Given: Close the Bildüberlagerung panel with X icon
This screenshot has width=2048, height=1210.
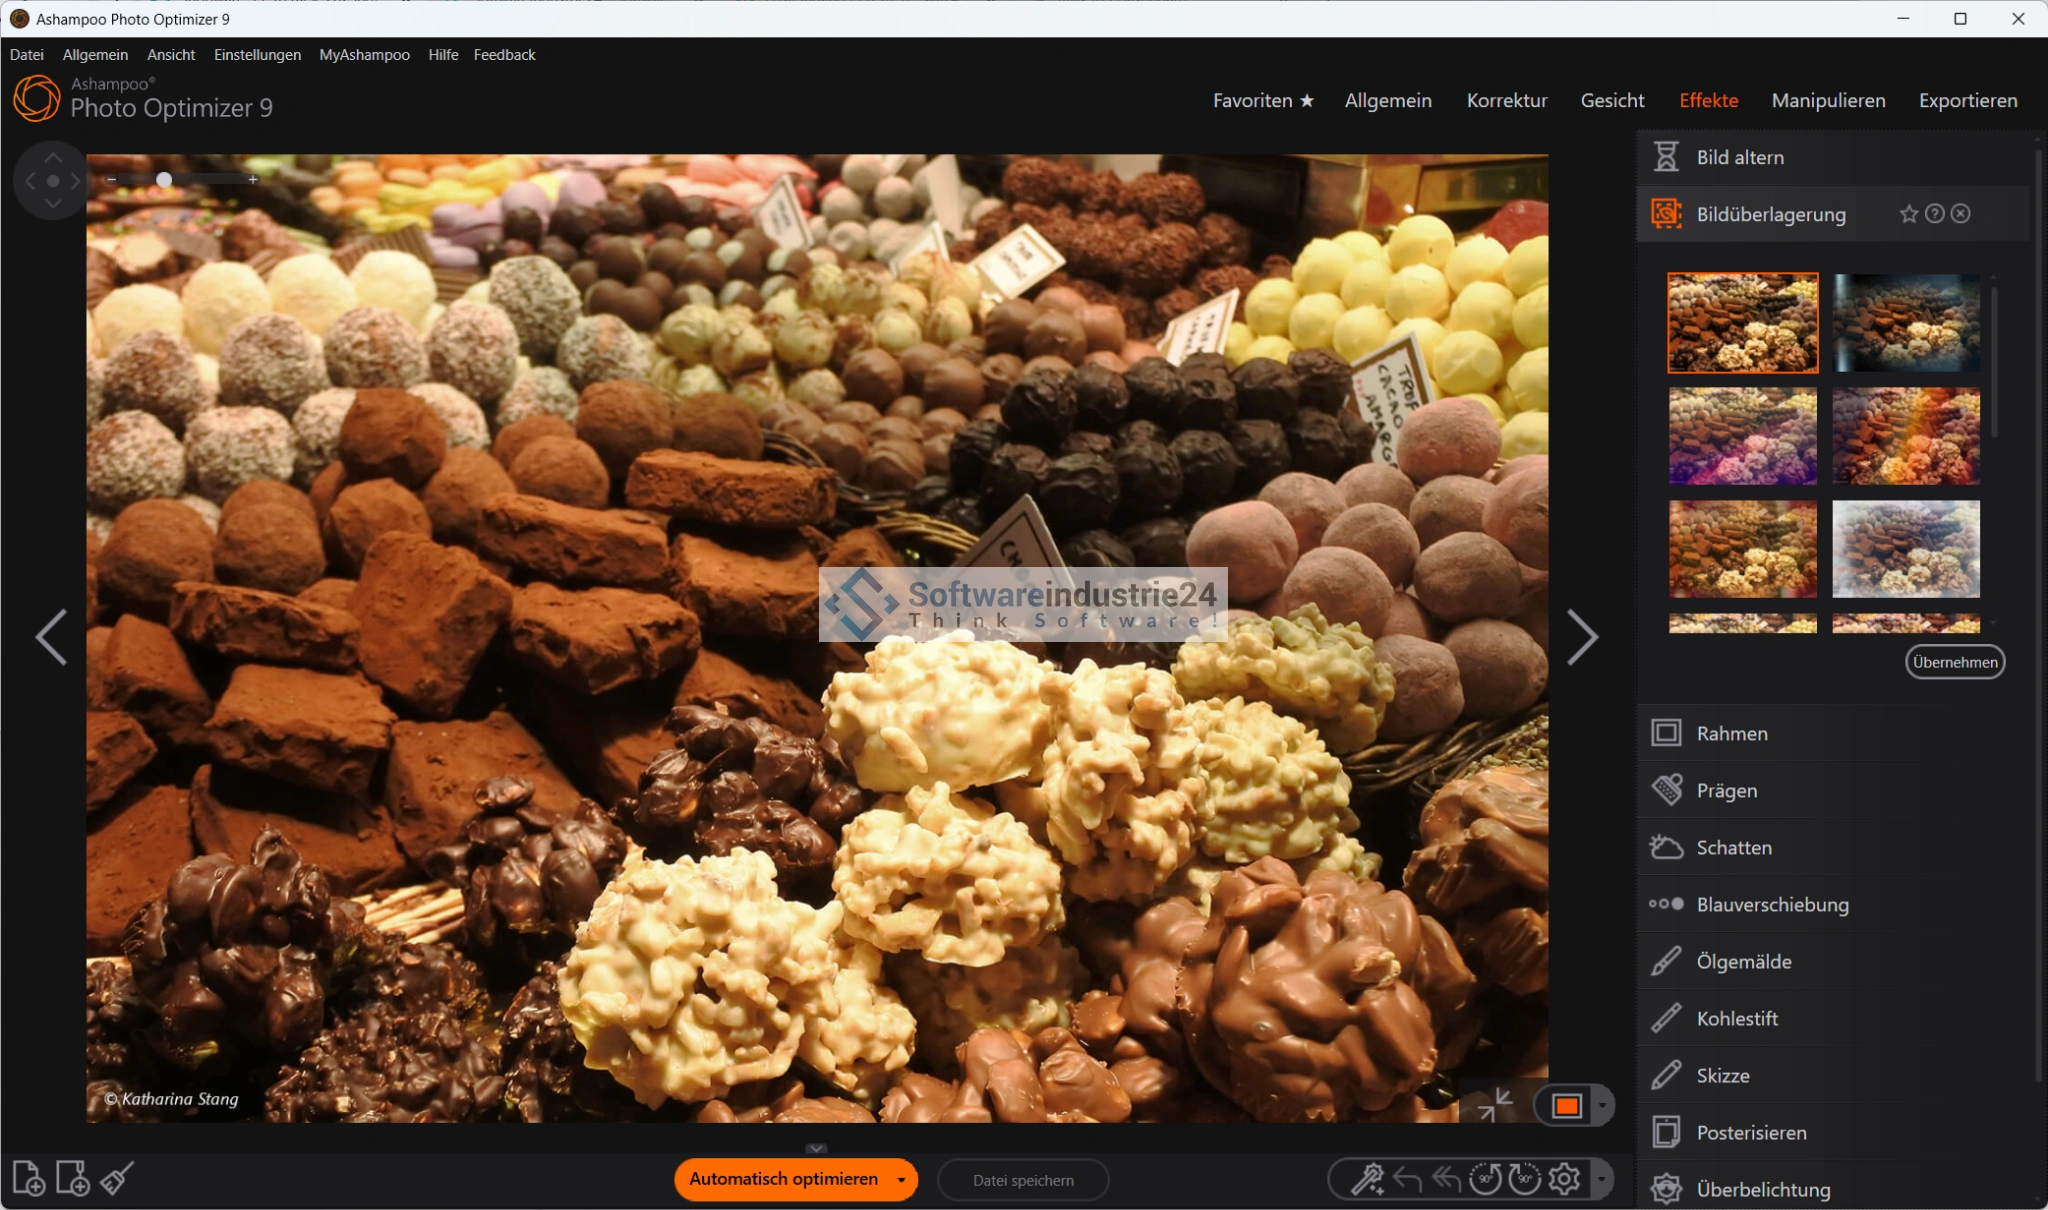Looking at the screenshot, I should (x=1961, y=214).
